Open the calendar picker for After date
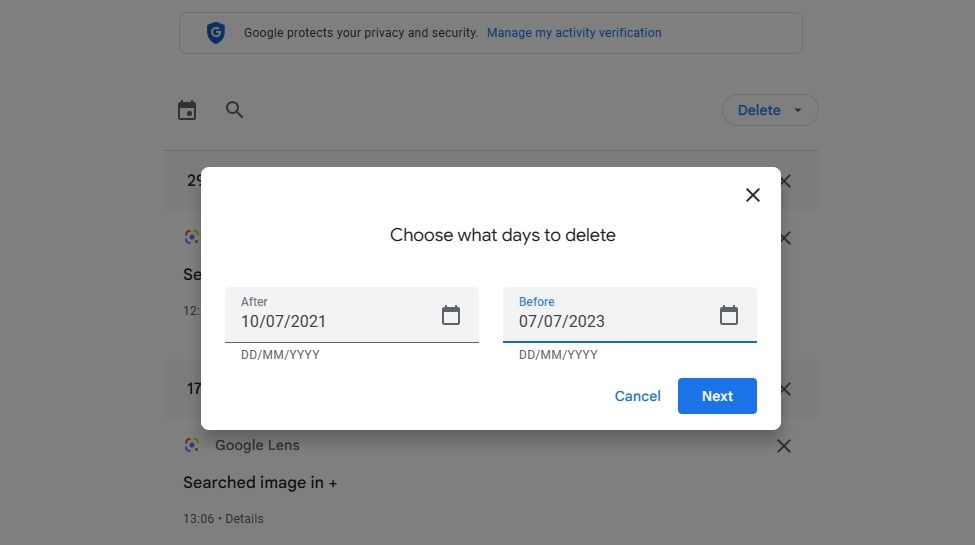Screen dimensions: 975x545 (451, 316)
